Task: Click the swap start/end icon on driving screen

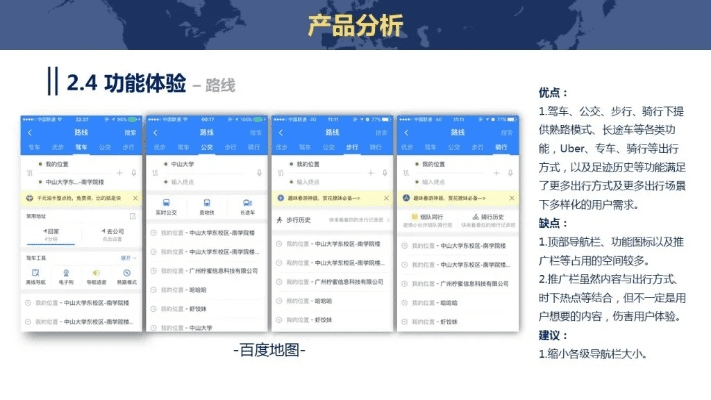Action: [x=30, y=173]
